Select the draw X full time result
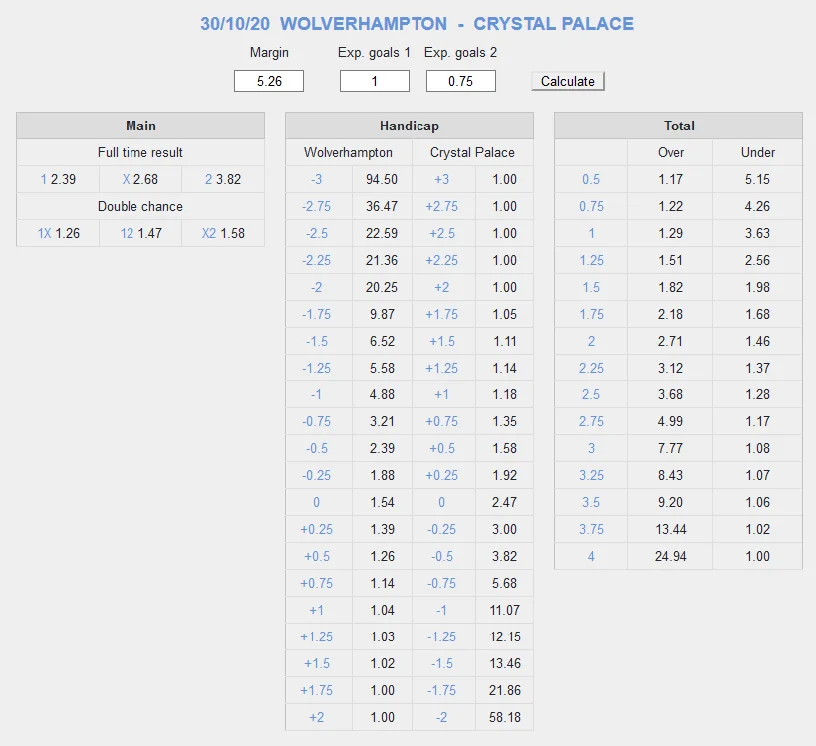 (126, 180)
